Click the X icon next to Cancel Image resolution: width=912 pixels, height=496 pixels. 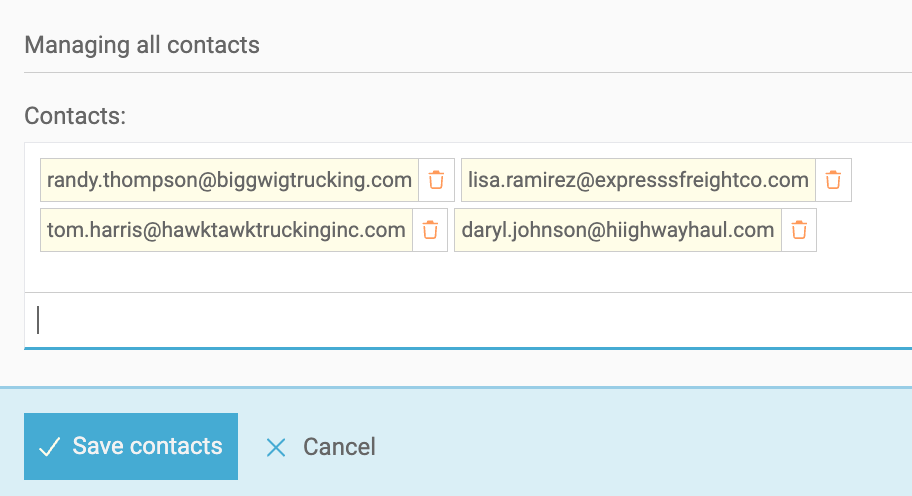click(x=276, y=447)
